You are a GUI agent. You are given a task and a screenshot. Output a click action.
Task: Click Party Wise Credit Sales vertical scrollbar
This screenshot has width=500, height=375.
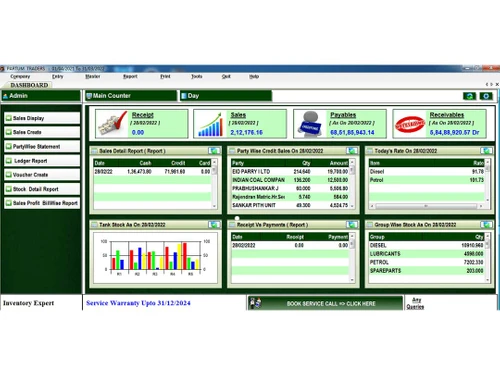tap(352, 184)
